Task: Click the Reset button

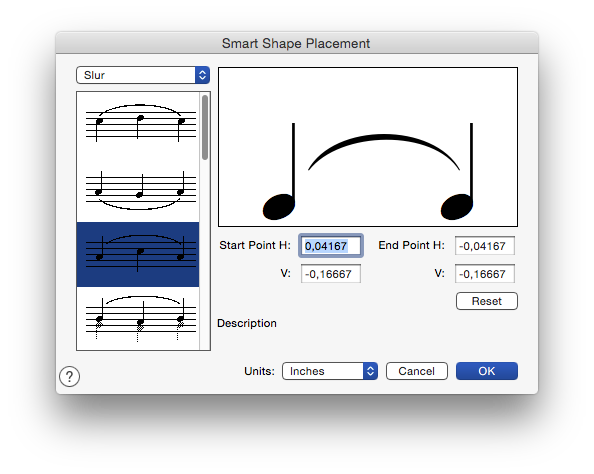Action: coord(487,301)
